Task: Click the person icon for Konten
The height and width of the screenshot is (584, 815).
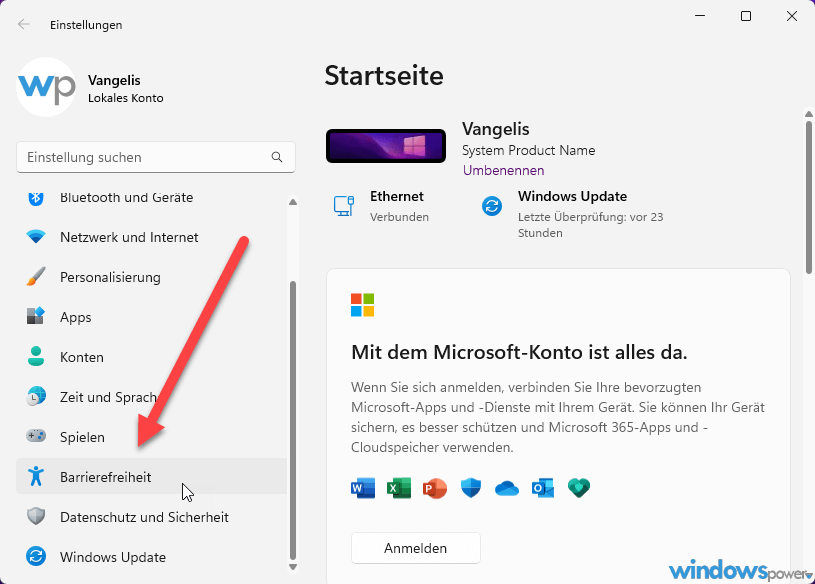Action: pos(36,356)
